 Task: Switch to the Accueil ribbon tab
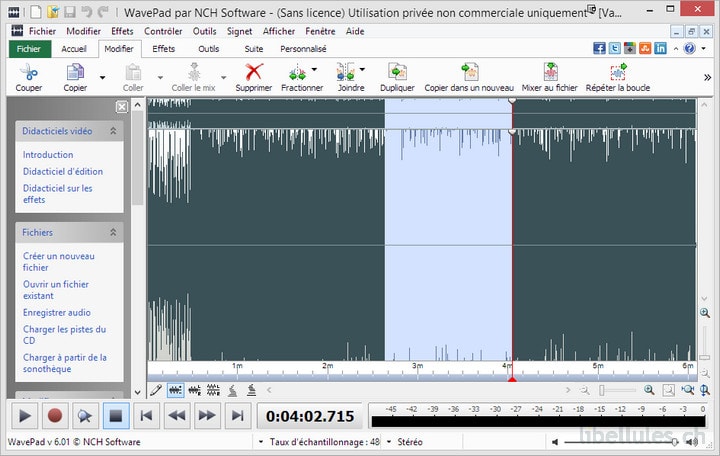point(74,49)
